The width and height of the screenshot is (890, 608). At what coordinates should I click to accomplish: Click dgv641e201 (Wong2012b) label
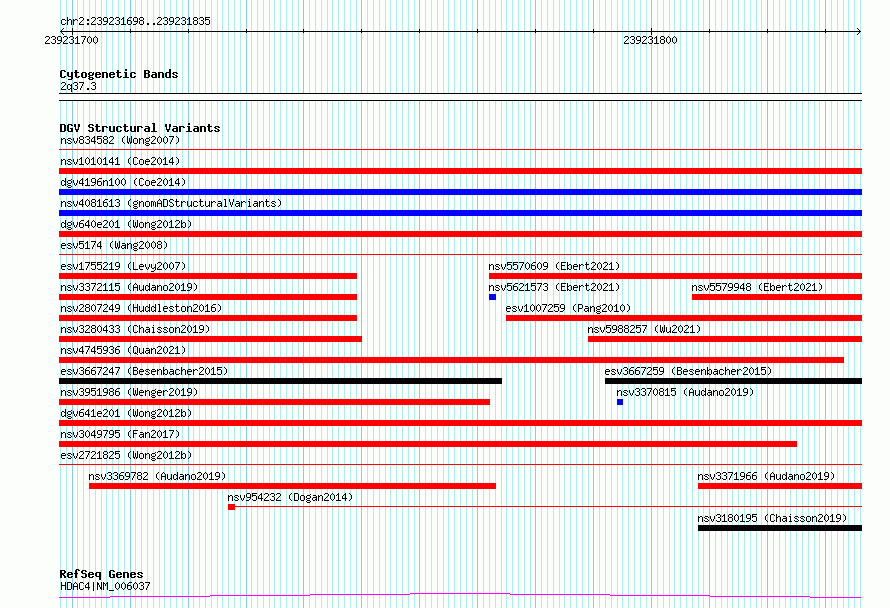[x=126, y=413]
